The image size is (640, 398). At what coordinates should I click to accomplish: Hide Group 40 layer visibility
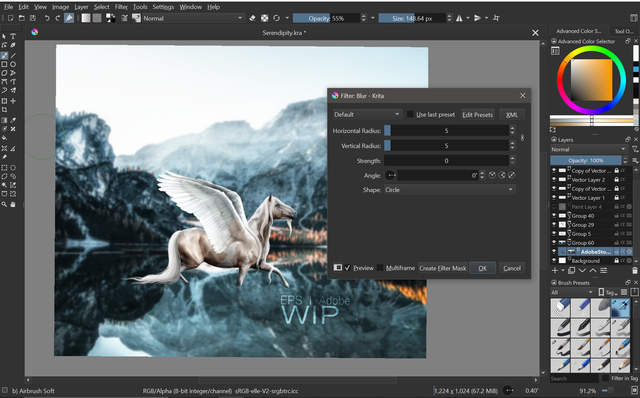[554, 216]
